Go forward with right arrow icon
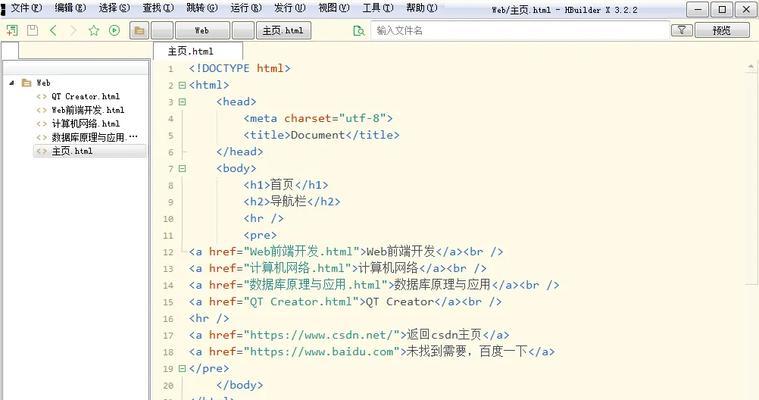The width and height of the screenshot is (759, 400). click(x=74, y=31)
